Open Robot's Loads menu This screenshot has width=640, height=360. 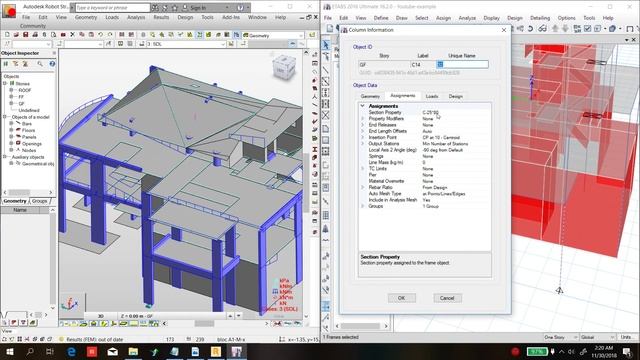pyautogui.click(x=112, y=17)
